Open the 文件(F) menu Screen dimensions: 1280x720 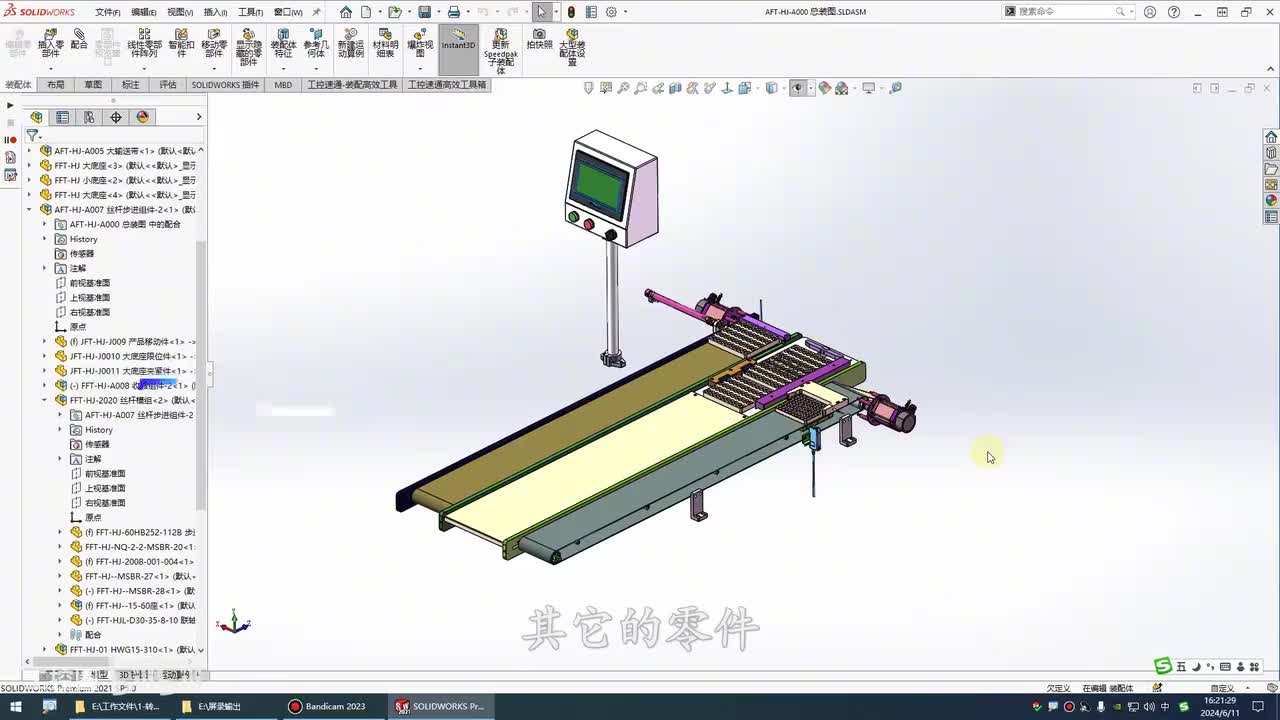108,12
